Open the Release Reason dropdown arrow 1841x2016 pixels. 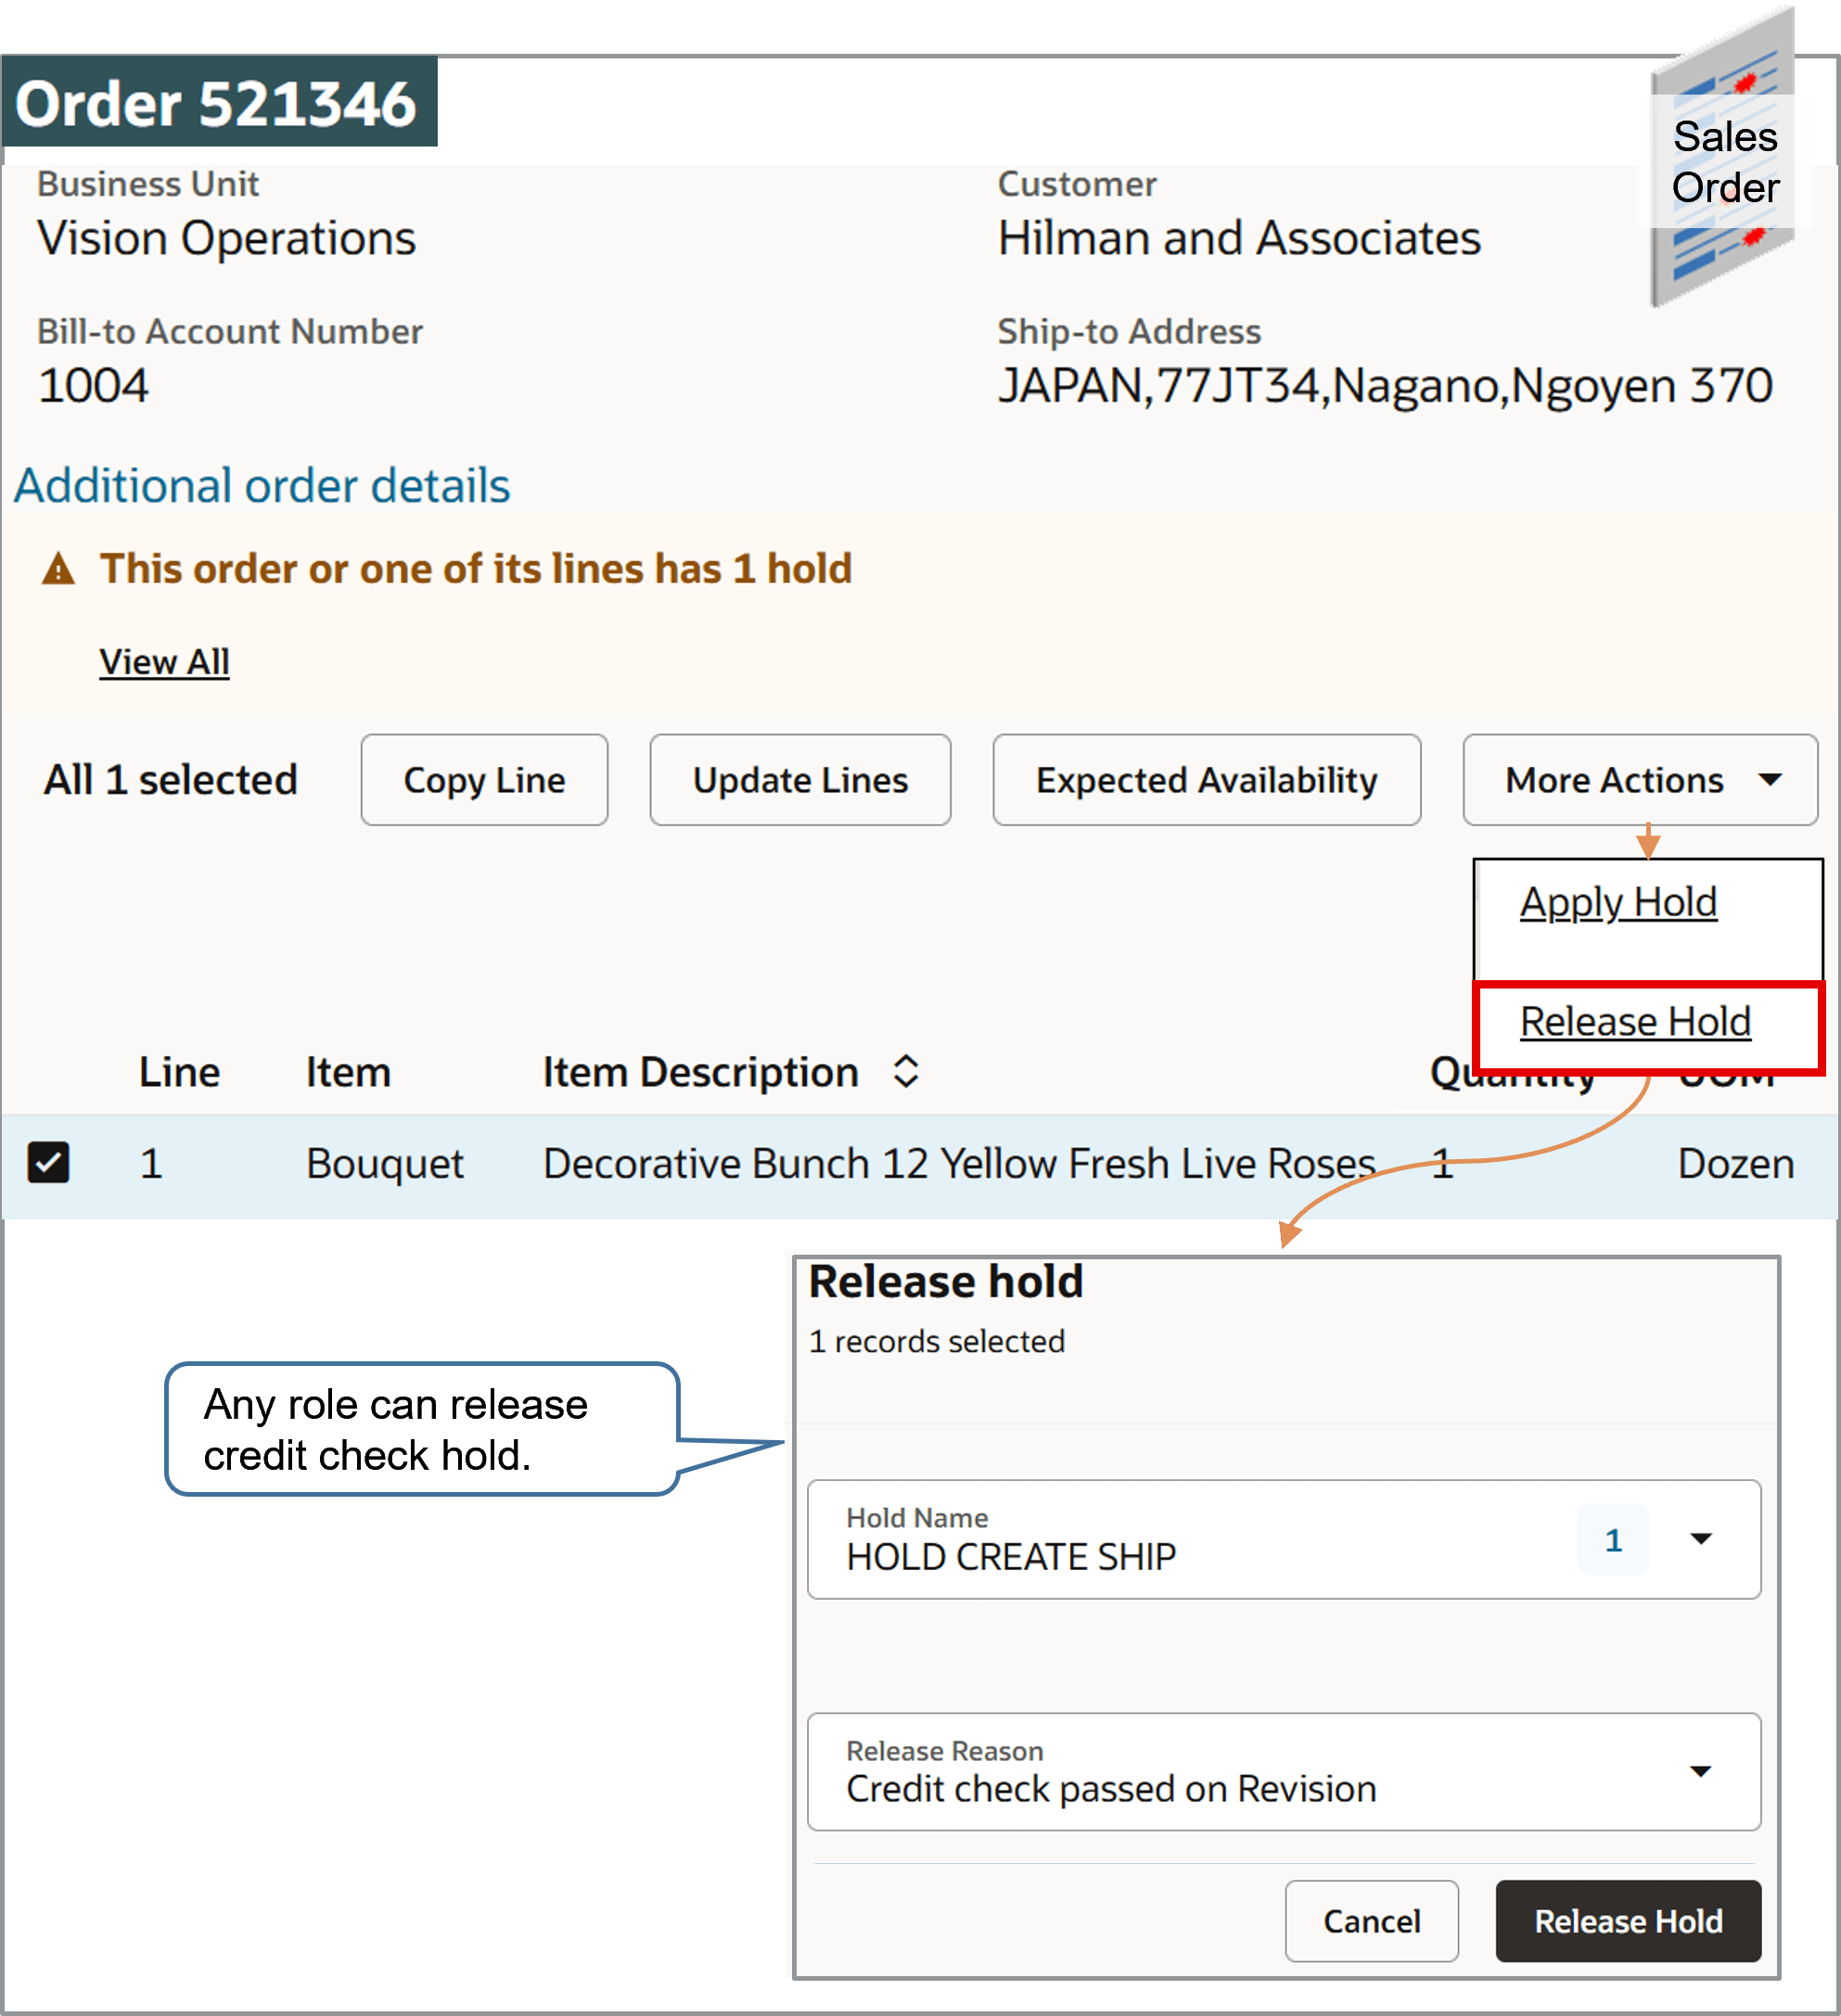pos(1700,1772)
